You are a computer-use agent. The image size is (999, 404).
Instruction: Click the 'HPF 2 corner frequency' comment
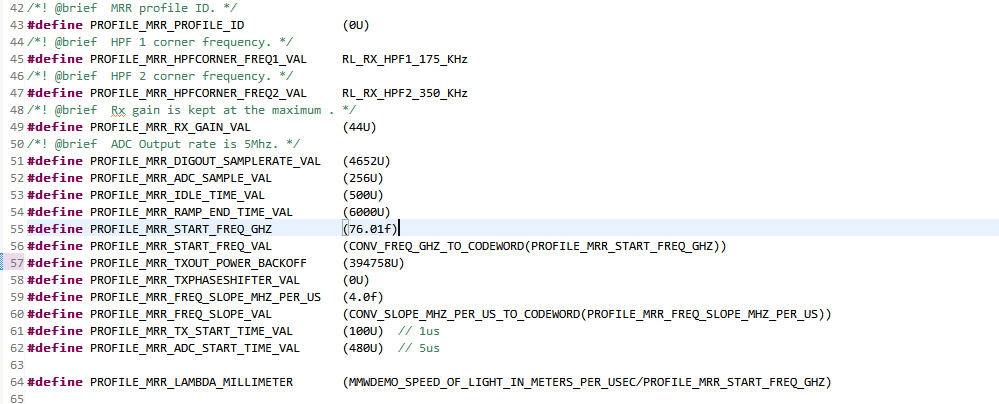(x=160, y=76)
